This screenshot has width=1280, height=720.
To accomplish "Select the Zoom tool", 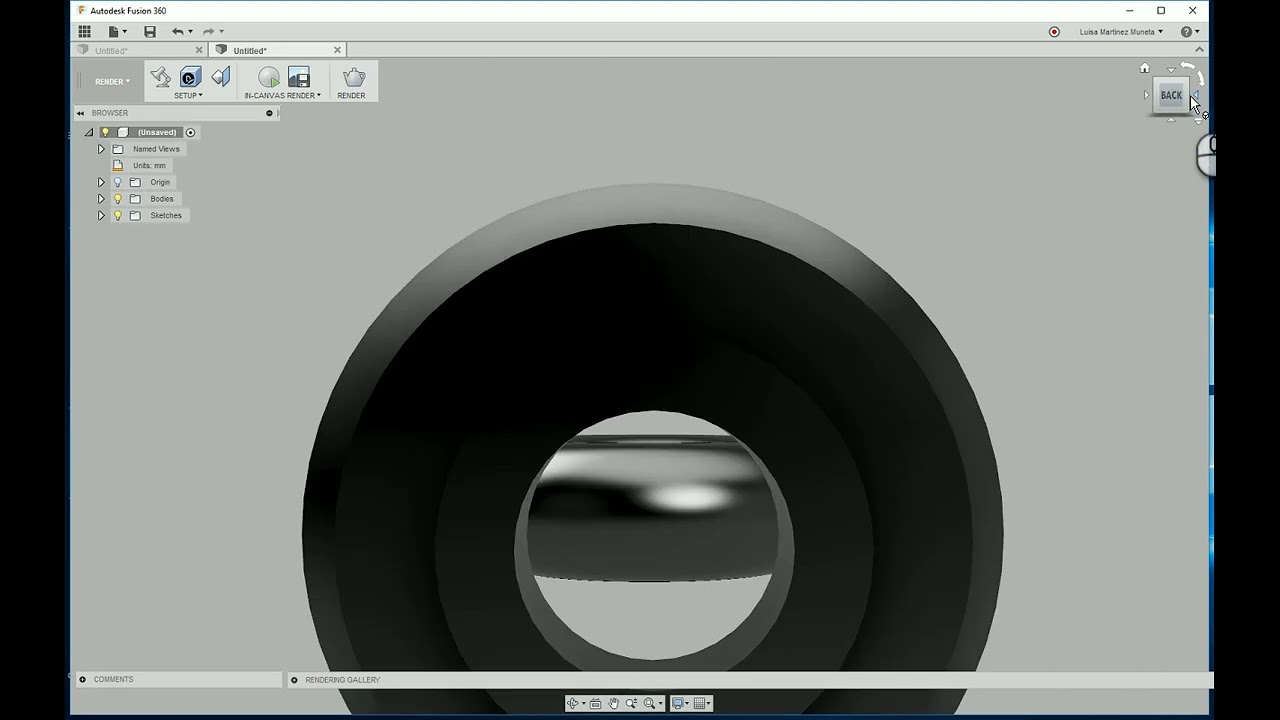I will tap(631, 703).
